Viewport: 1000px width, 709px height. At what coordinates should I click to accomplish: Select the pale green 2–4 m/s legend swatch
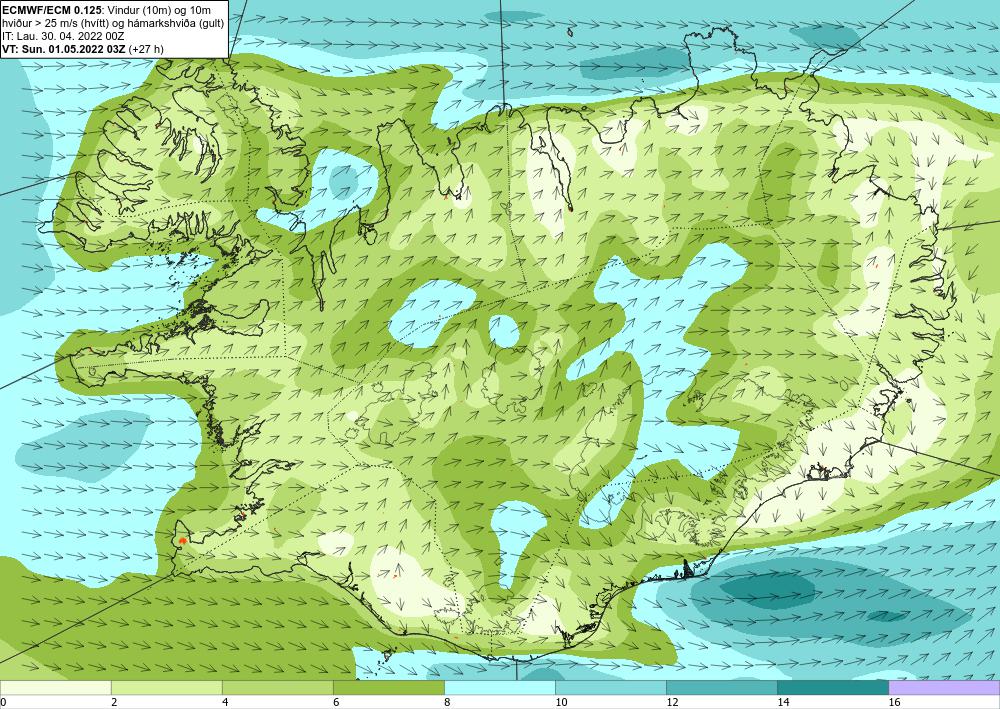coord(166,687)
